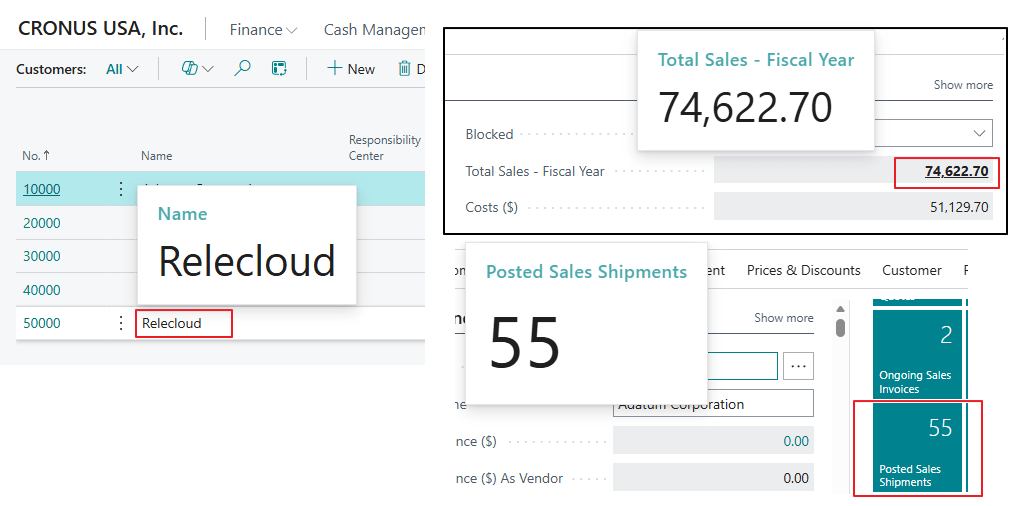This screenshot has width=1009, height=506.
Task: Click the ellipsis lookup button beside field
Action: [798, 366]
